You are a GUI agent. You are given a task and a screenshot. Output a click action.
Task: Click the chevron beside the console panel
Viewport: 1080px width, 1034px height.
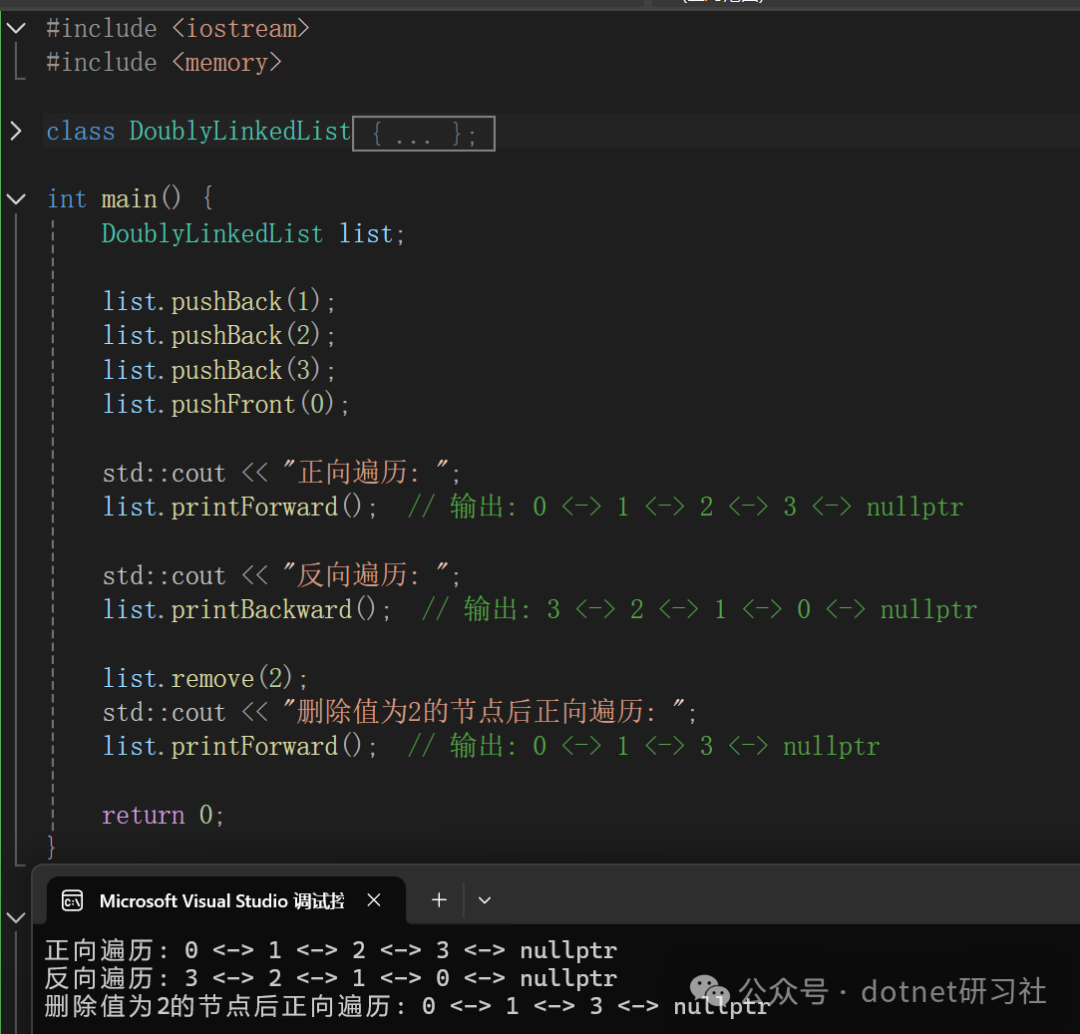click(x=15, y=918)
